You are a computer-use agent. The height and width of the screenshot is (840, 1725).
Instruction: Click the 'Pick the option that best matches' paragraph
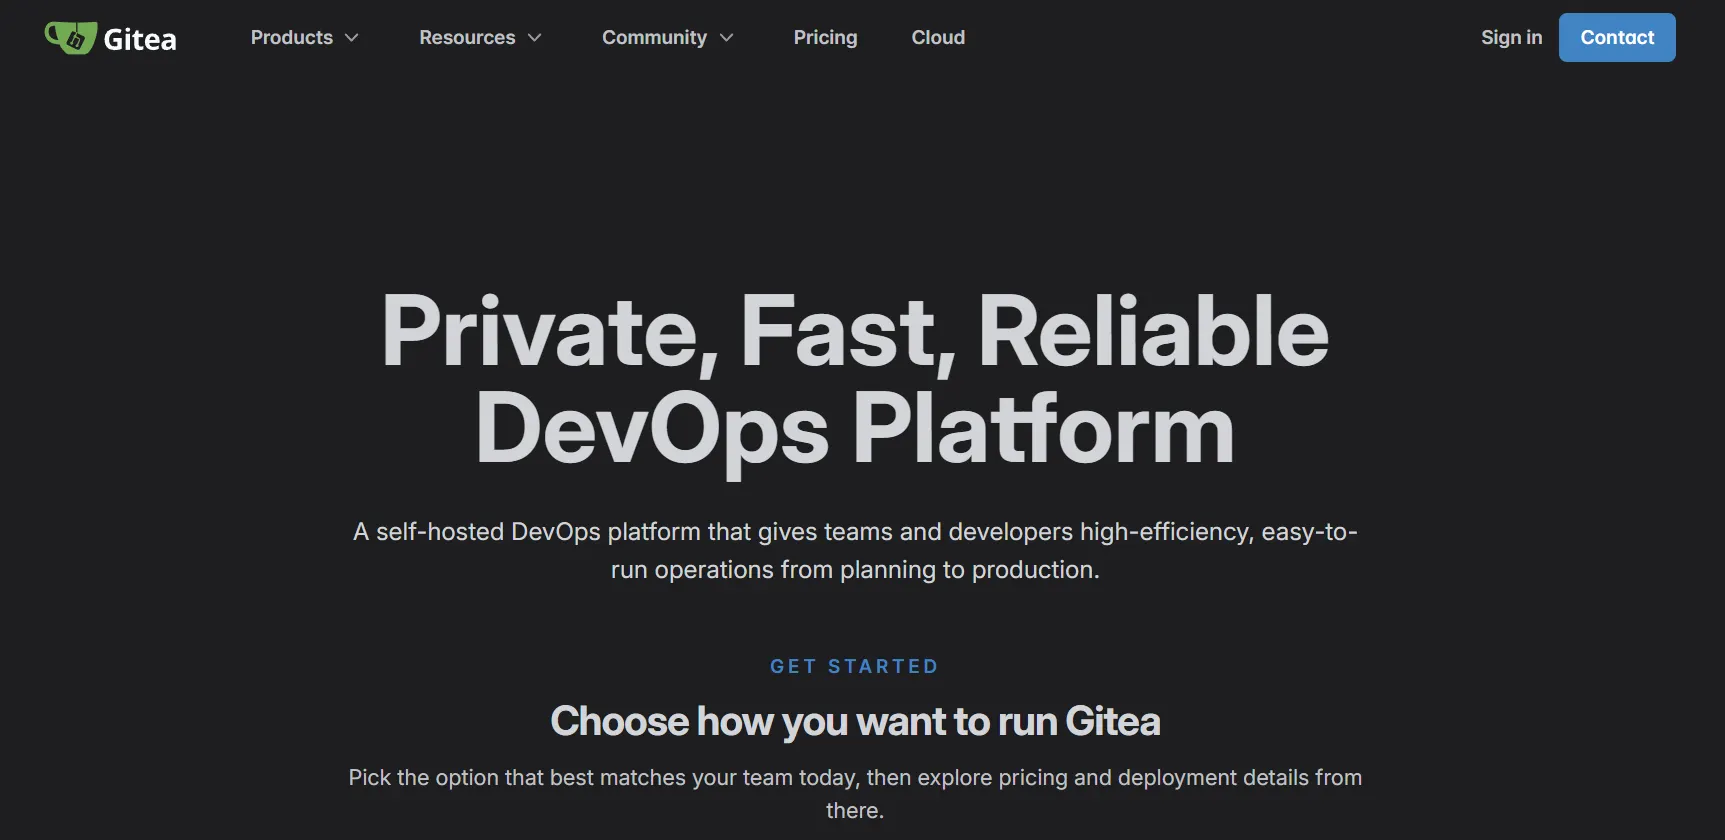tap(855, 794)
